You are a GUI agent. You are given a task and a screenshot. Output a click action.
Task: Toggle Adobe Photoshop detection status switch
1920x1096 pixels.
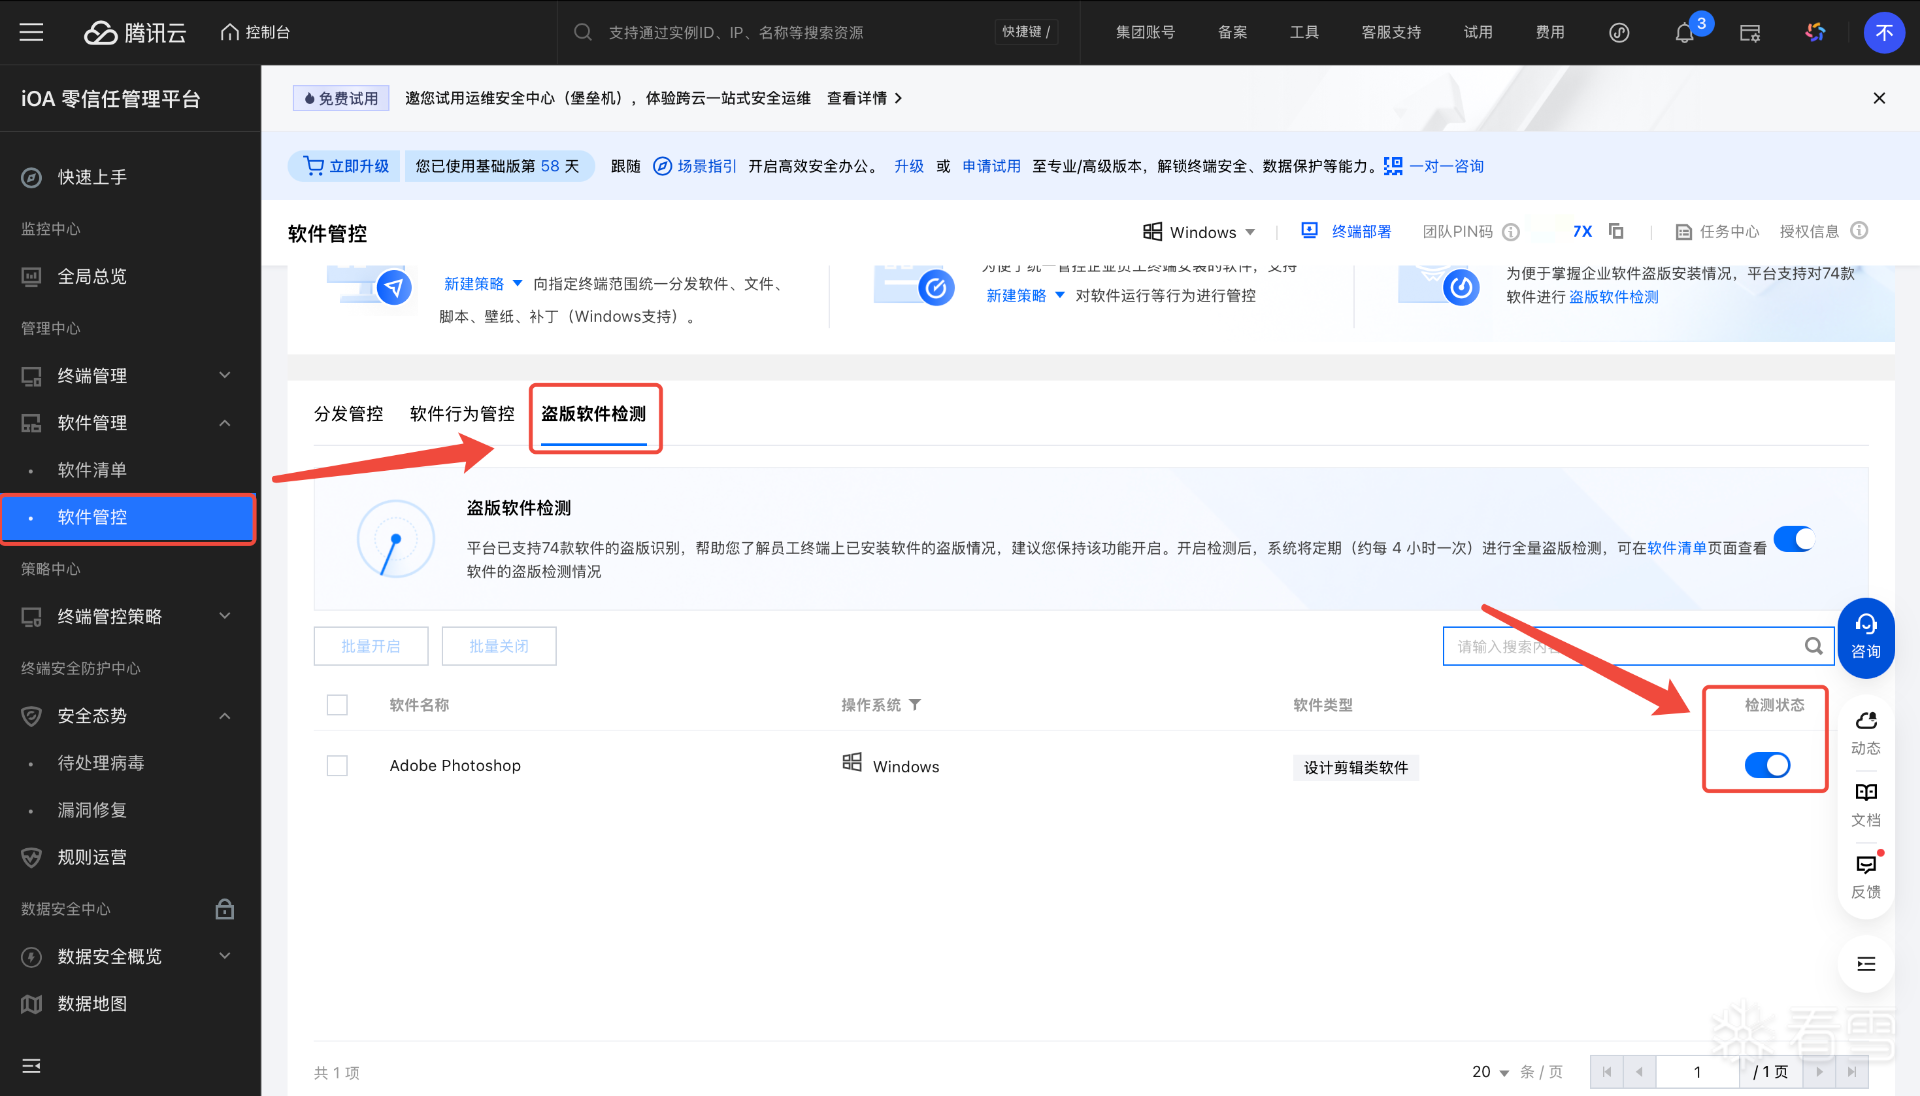[x=1767, y=765]
